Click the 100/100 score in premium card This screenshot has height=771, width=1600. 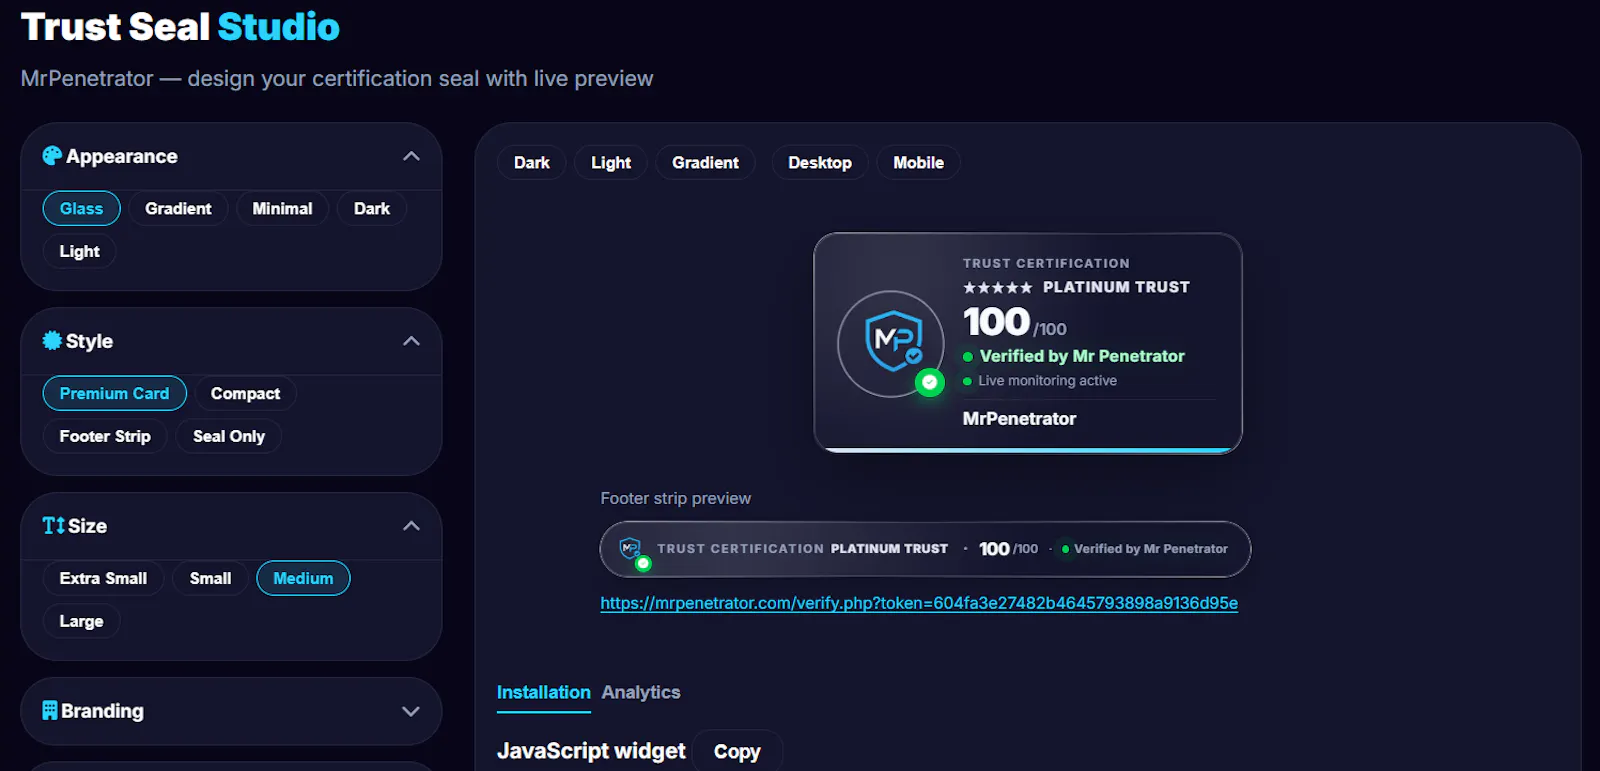click(1014, 322)
